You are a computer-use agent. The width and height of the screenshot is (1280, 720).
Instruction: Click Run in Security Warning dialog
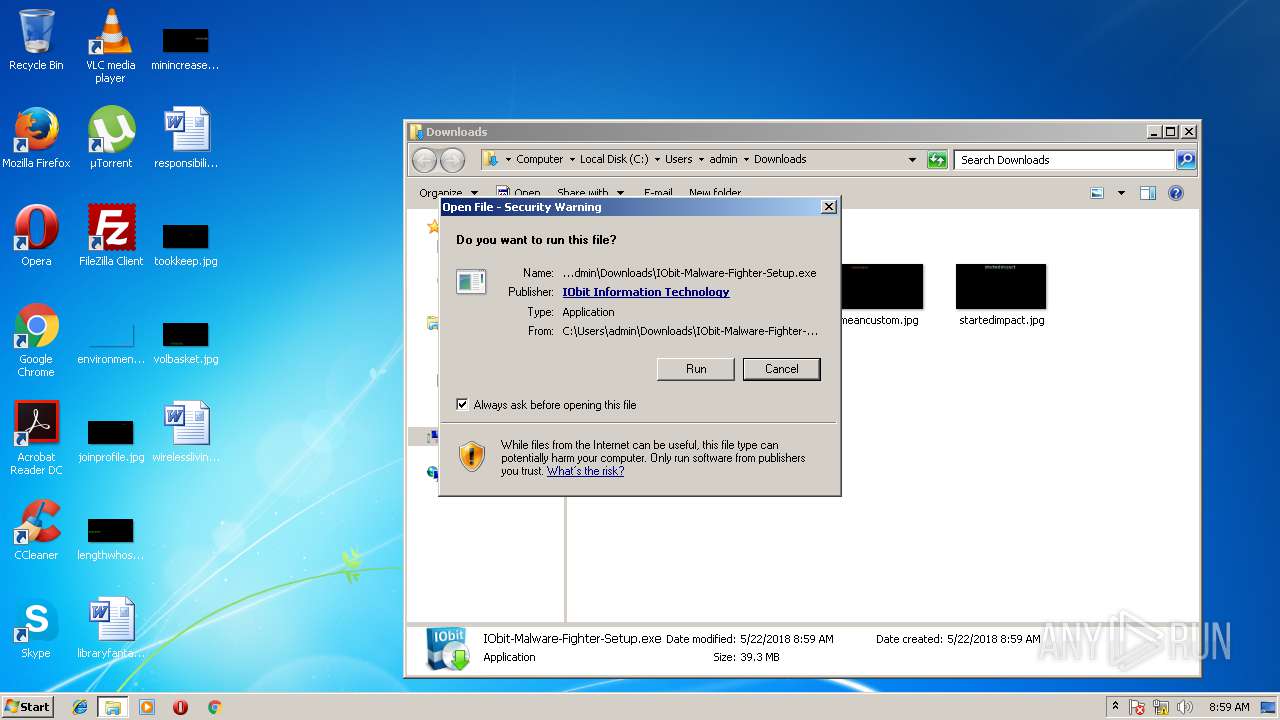point(696,369)
